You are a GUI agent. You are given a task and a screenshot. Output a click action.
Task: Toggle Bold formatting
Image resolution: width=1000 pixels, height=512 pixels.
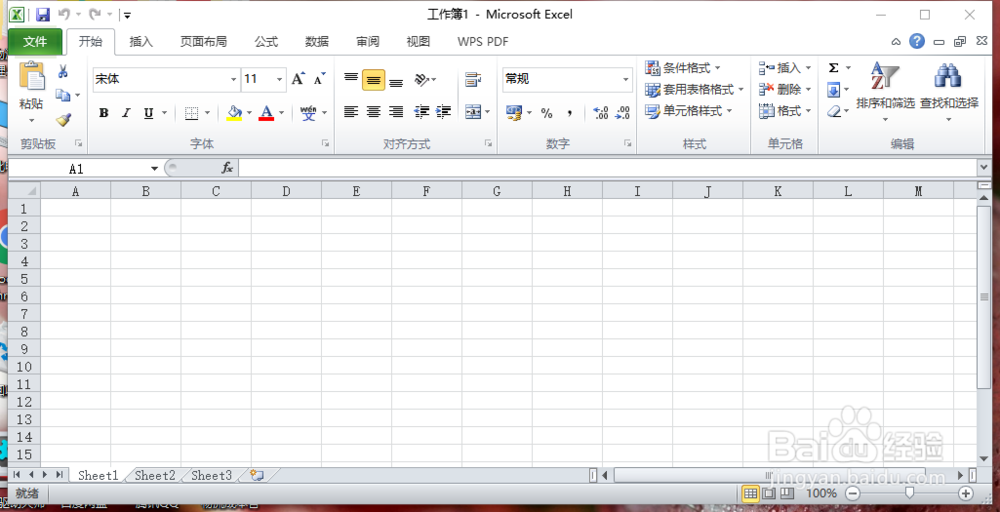[x=104, y=113]
